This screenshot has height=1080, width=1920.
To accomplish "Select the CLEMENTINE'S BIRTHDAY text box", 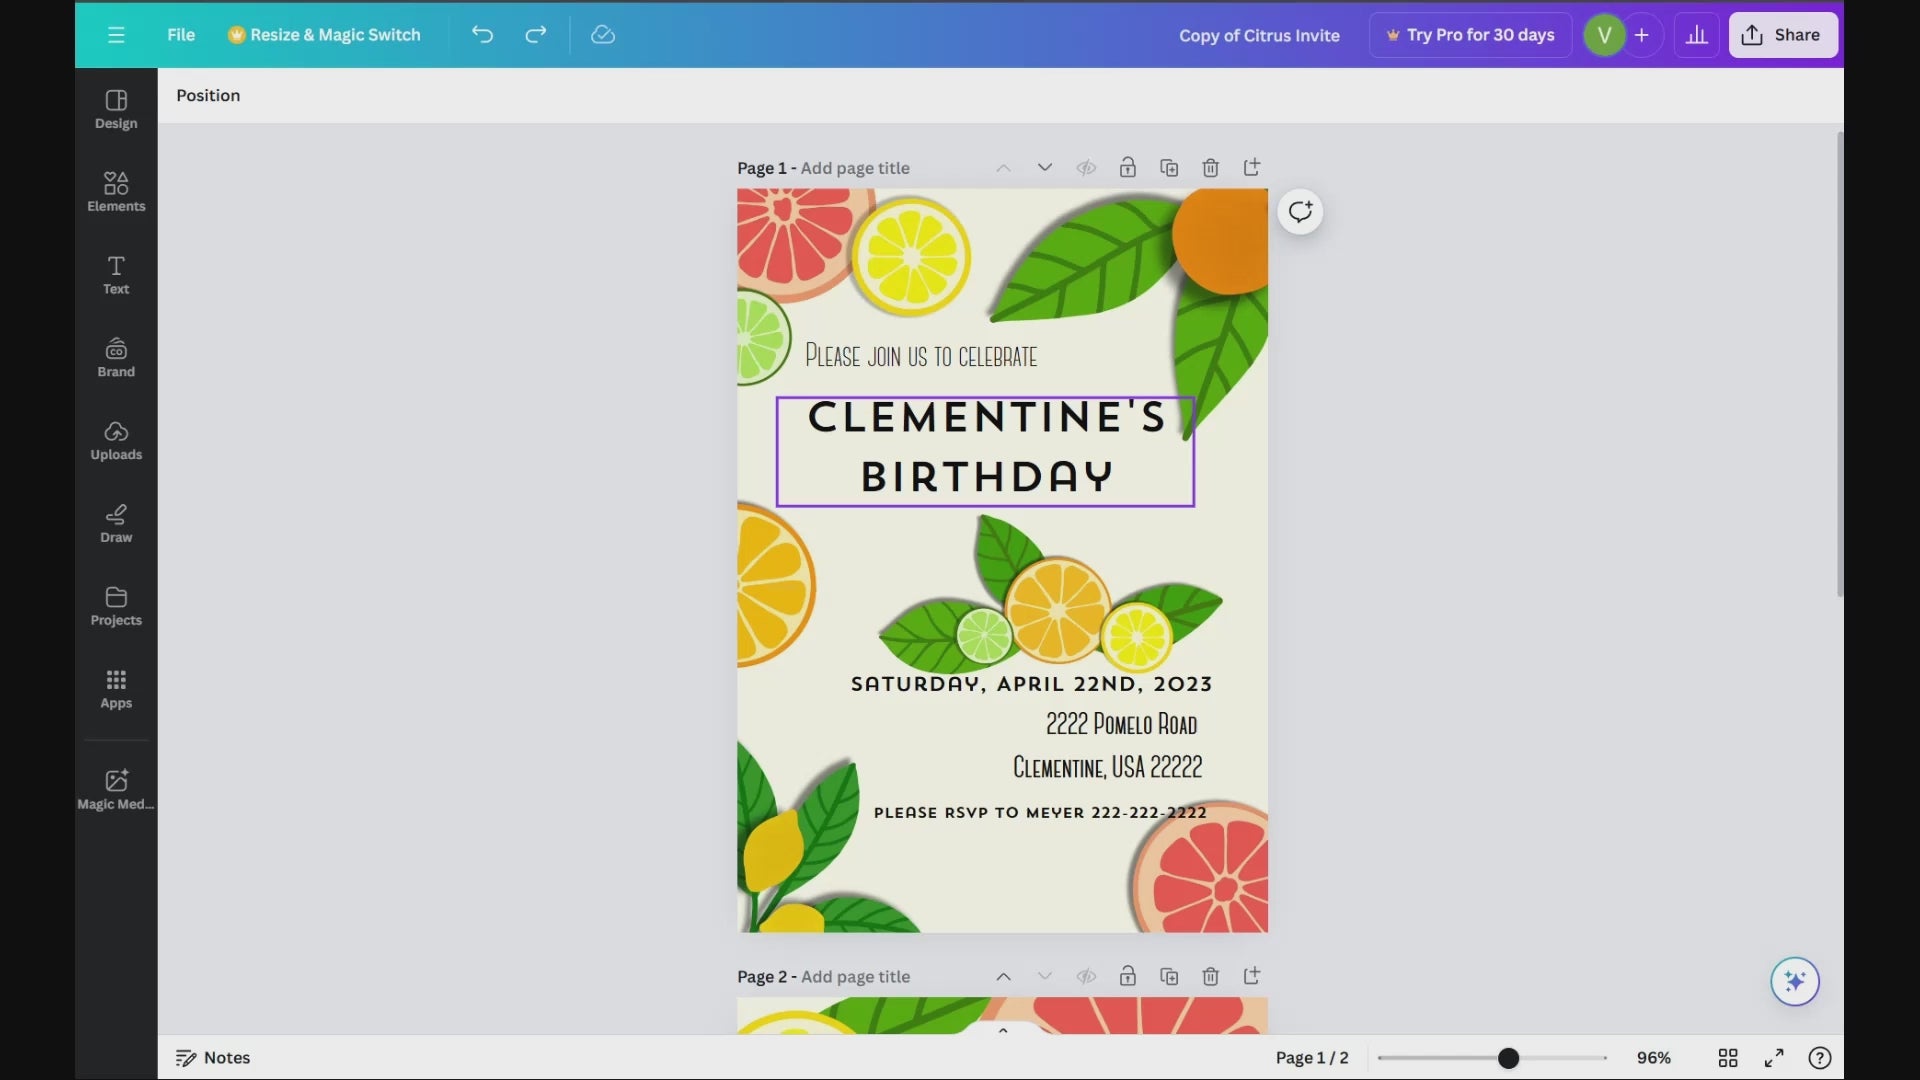I will [x=985, y=452].
